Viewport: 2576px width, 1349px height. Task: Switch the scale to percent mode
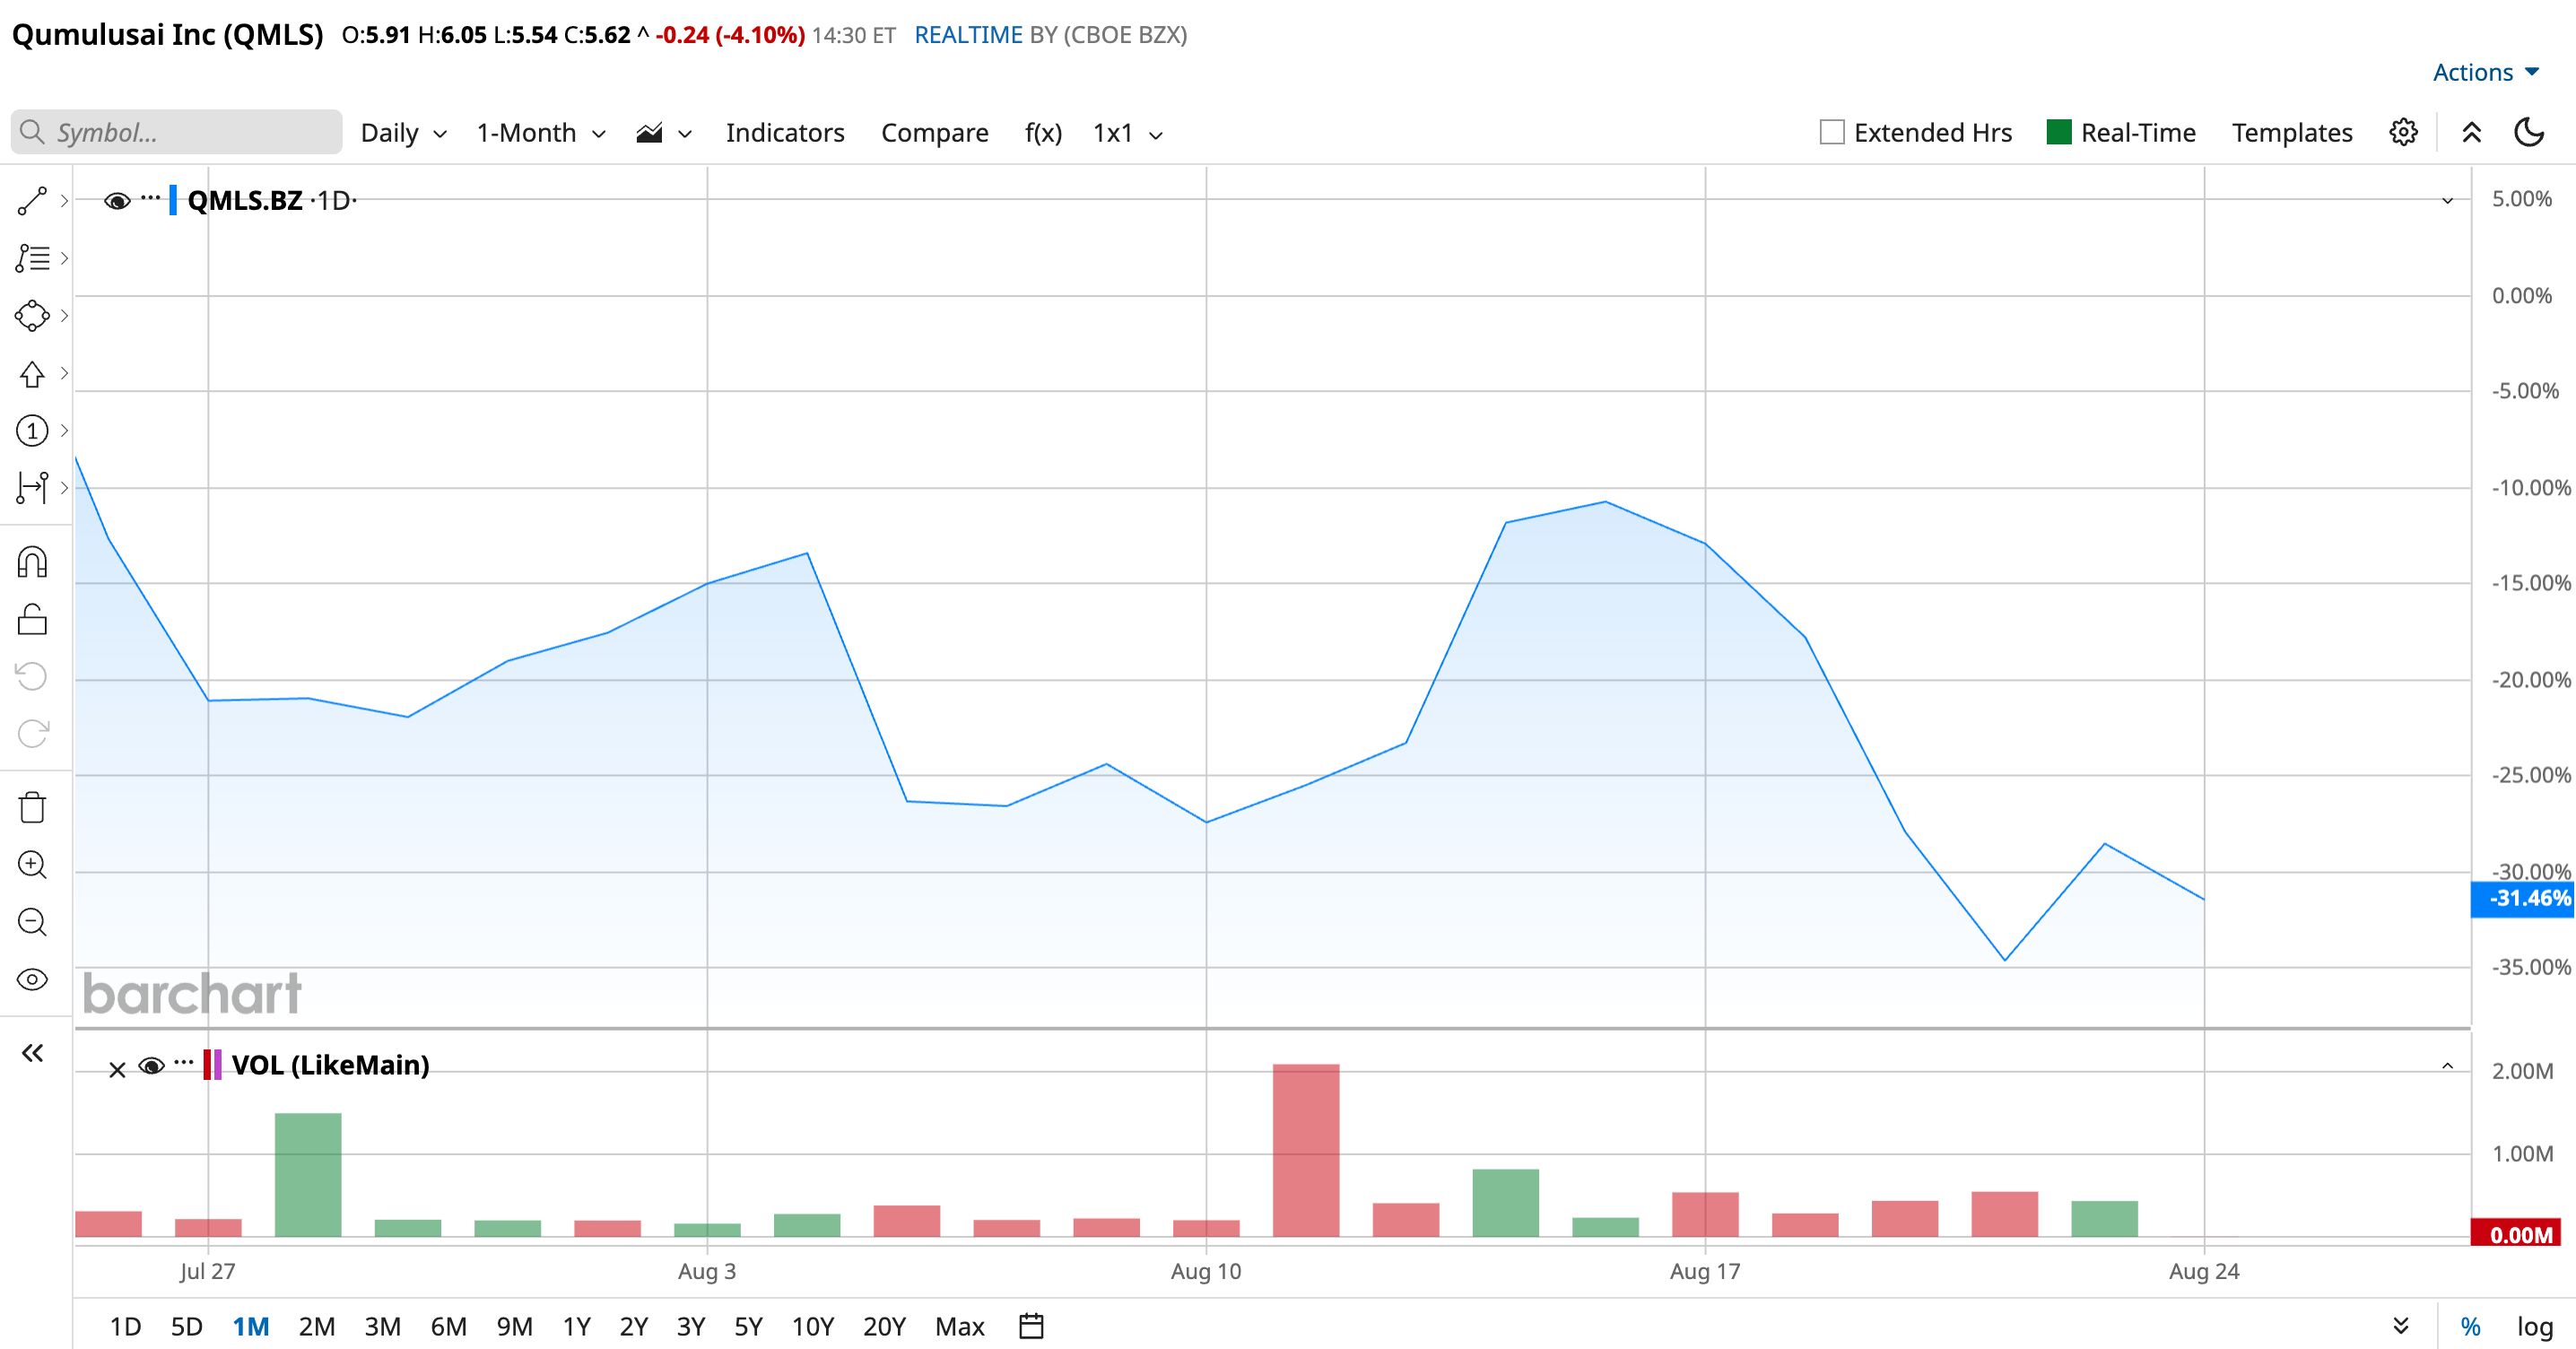(x=2471, y=1327)
